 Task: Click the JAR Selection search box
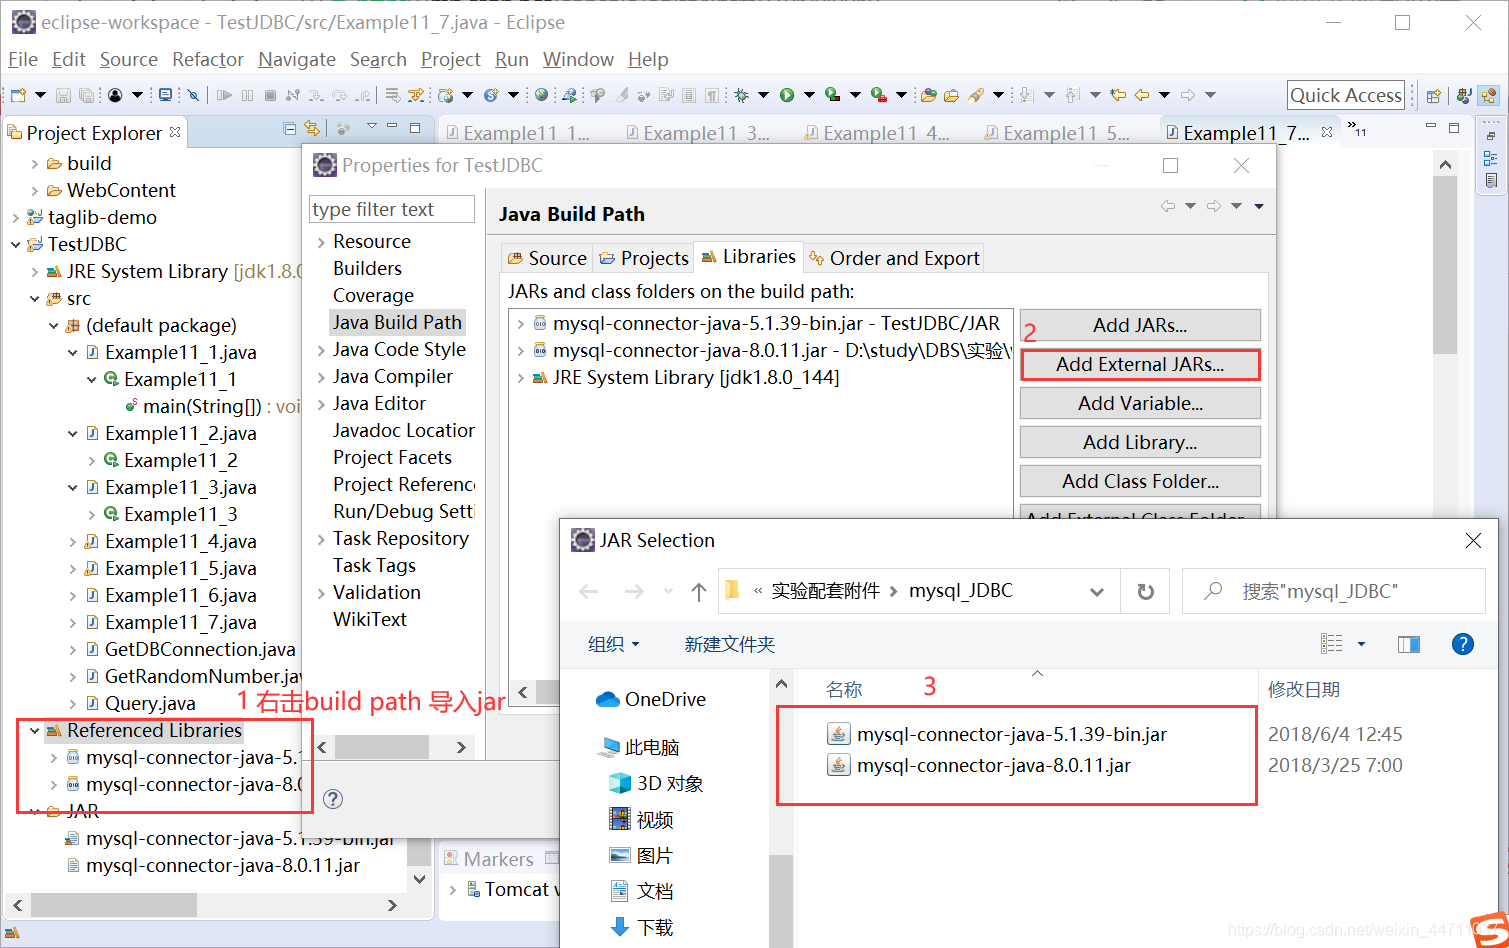(x=1333, y=592)
